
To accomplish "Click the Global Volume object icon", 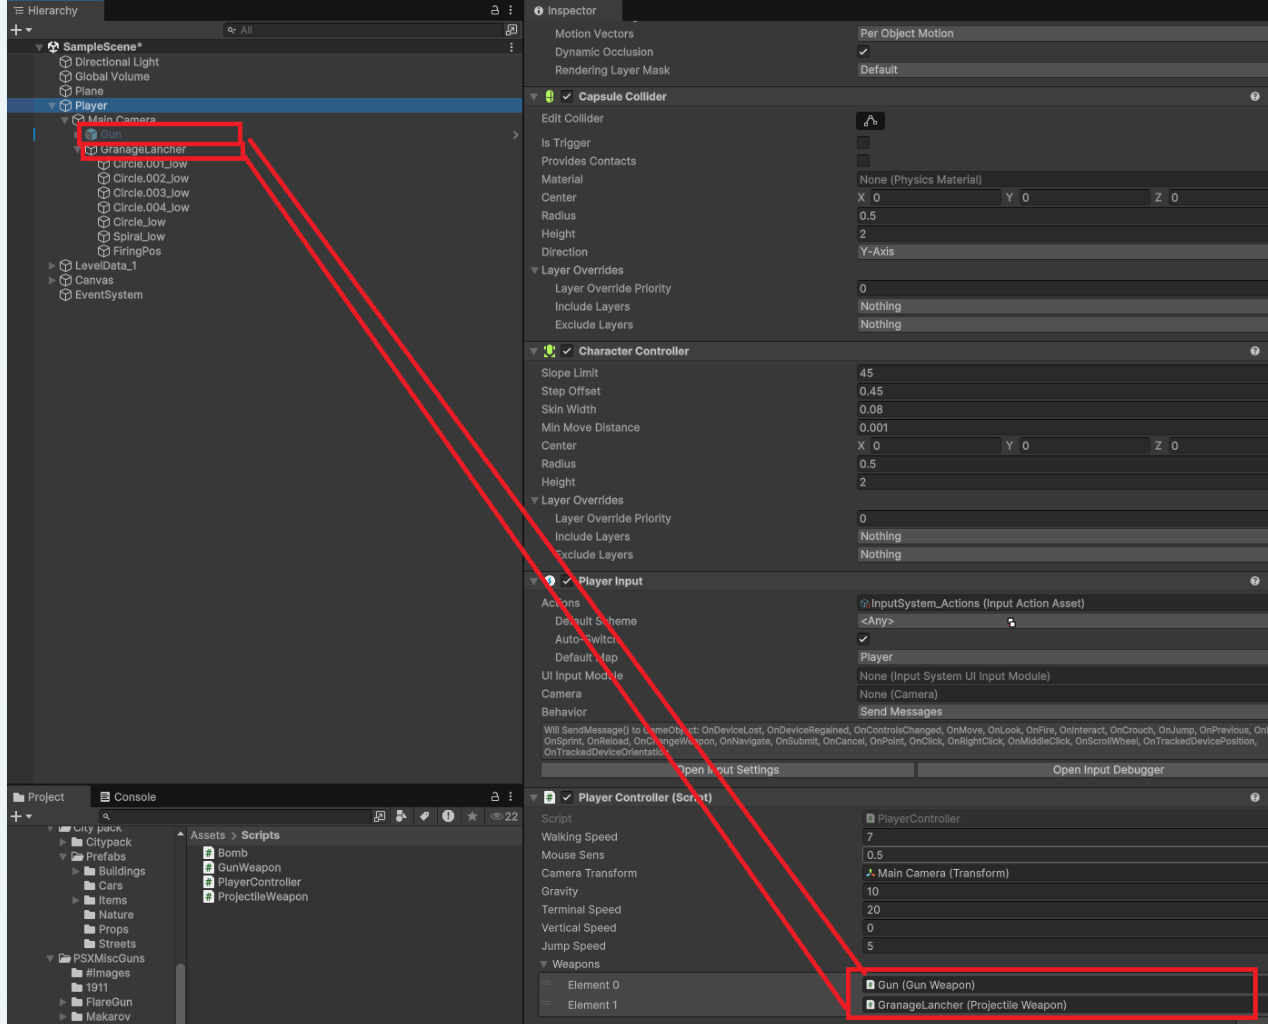I will (66, 76).
